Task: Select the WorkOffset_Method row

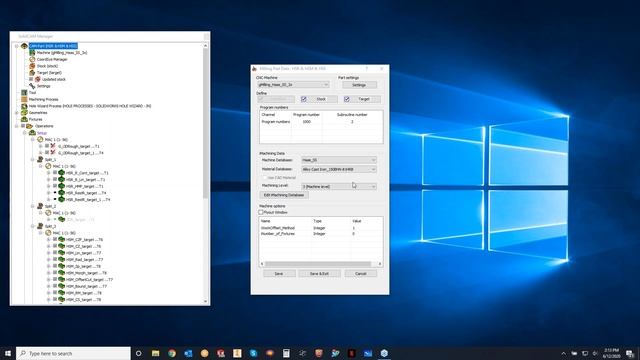Action: pos(321,228)
